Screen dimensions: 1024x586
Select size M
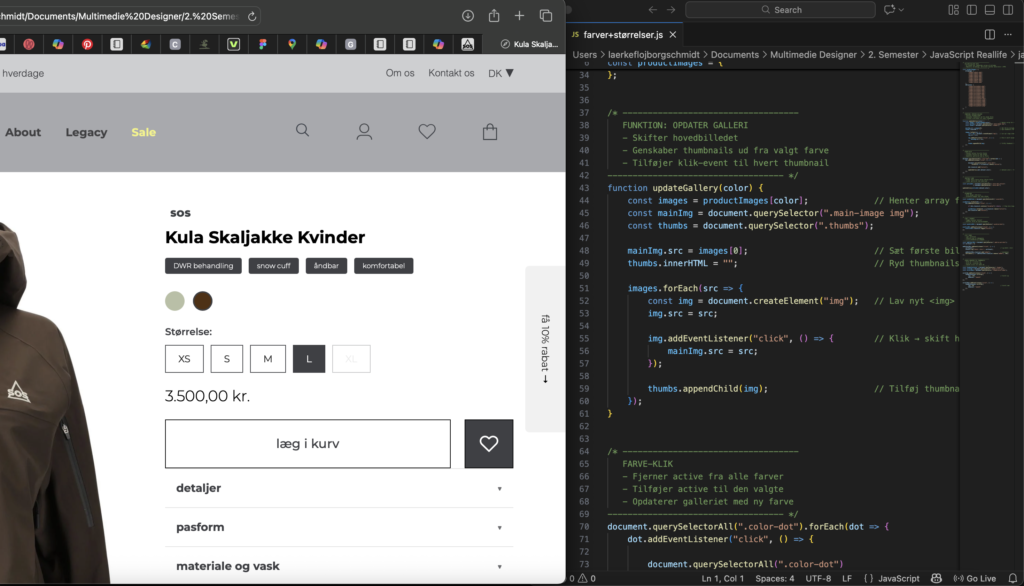268,359
